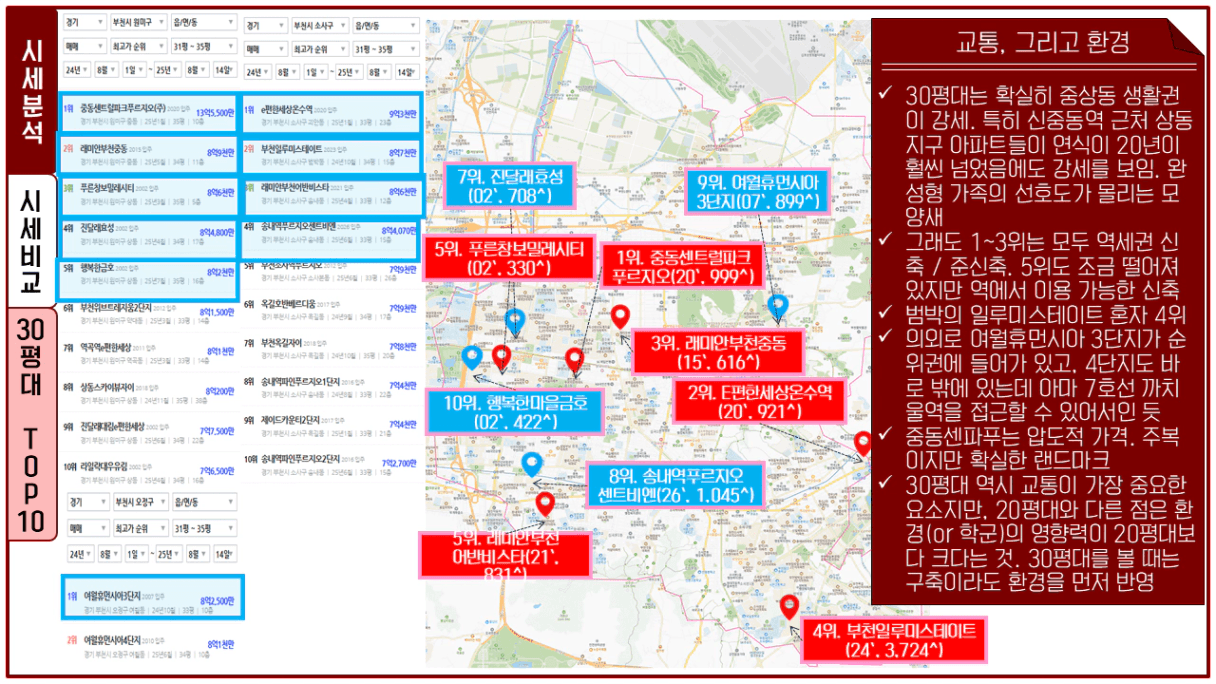Expand 31평~35평 size dropdown in 소사구 filters

coord(385,48)
